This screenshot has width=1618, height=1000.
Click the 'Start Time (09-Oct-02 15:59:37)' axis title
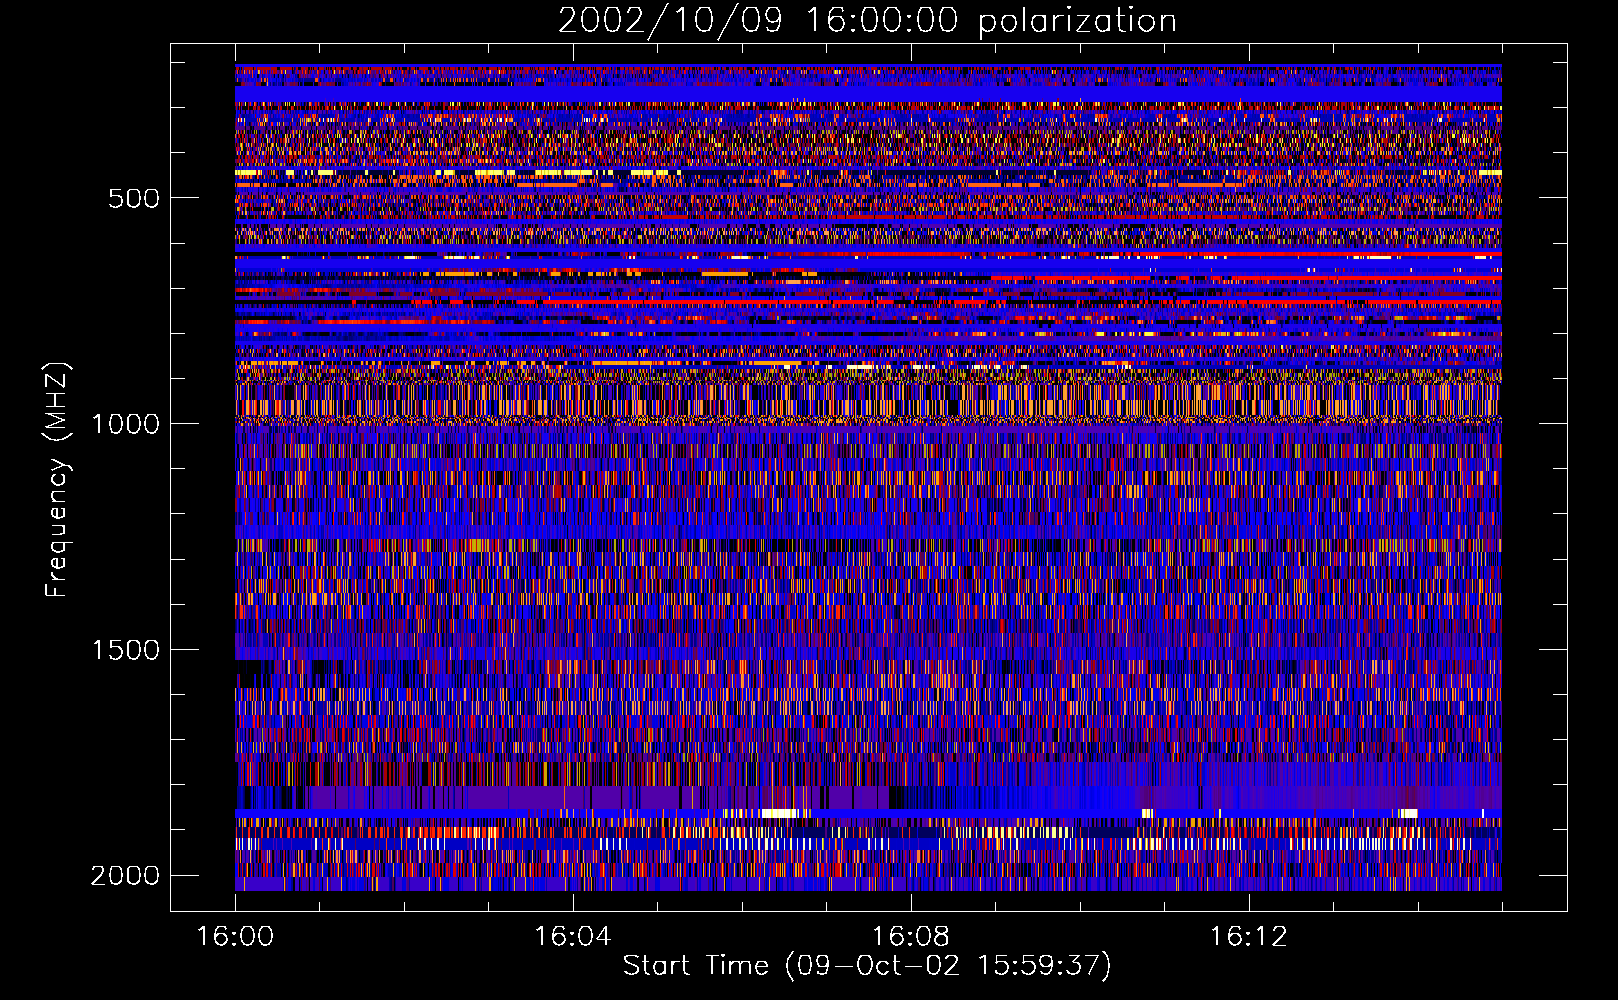(867, 966)
